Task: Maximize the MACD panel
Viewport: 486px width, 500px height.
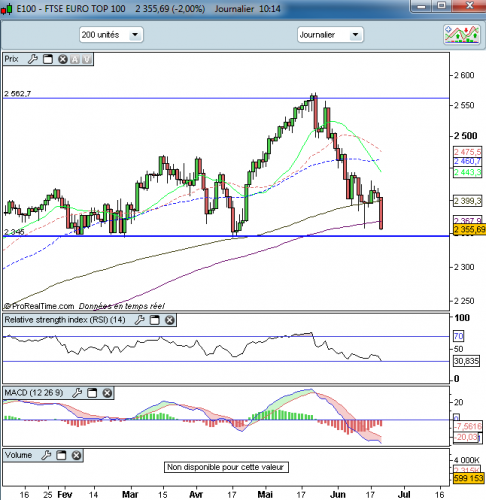Action: coord(92,393)
